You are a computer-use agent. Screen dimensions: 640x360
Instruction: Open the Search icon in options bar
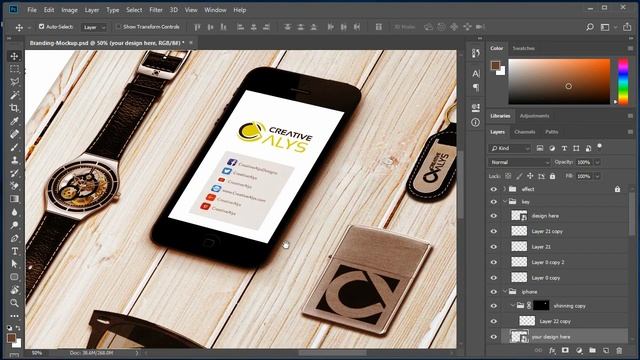589,27
